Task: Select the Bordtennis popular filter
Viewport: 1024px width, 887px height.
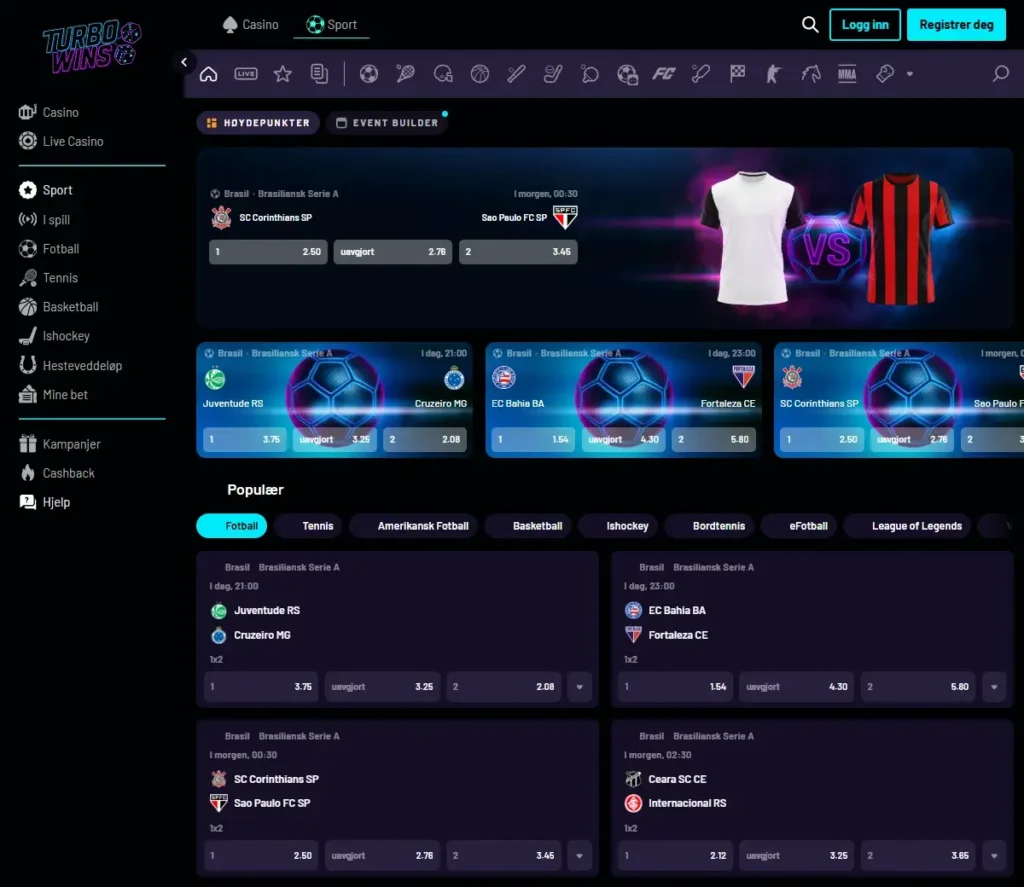Action: (x=710, y=526)
